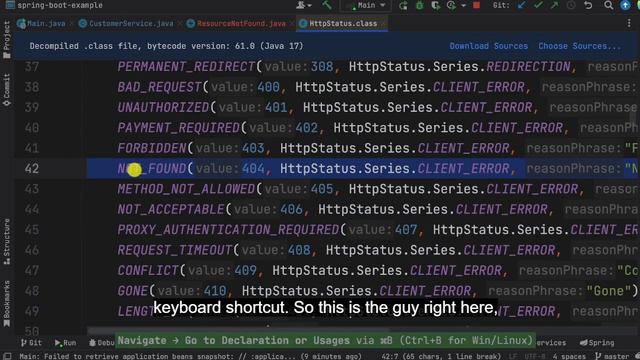Viewport: 640px width, 360px height.
Task: Open the Commit tool window
Action: [x=7, y=90]
